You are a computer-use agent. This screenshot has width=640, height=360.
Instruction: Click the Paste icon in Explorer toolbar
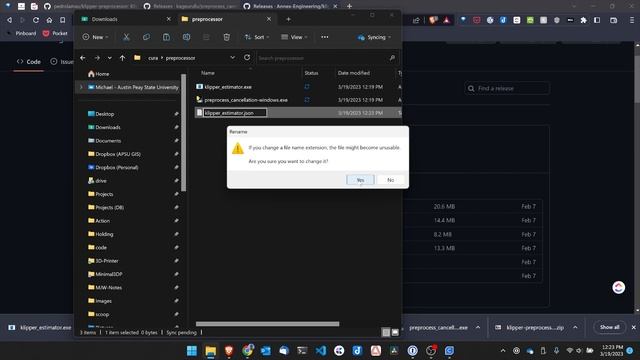point(166,37)
